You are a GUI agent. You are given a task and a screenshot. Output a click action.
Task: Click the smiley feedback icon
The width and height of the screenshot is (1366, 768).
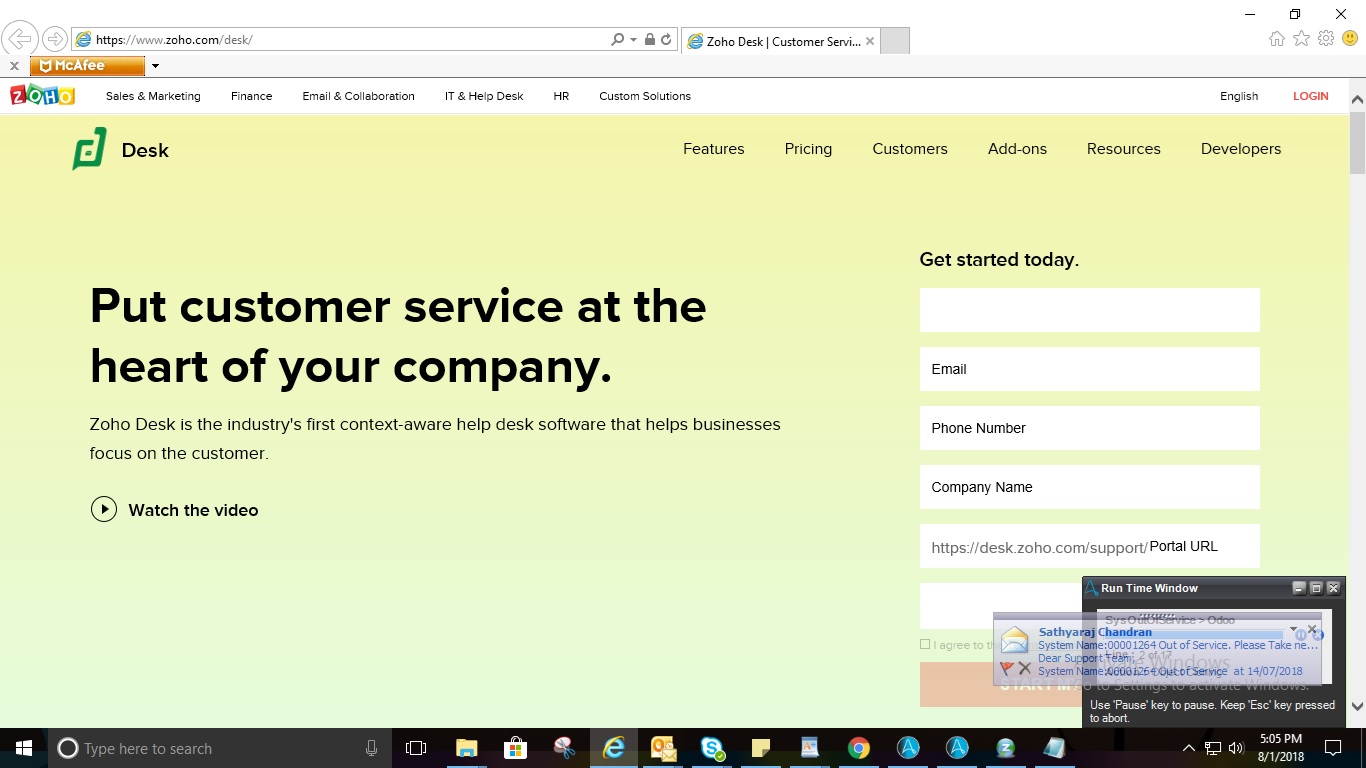(x=1350, y=39)
